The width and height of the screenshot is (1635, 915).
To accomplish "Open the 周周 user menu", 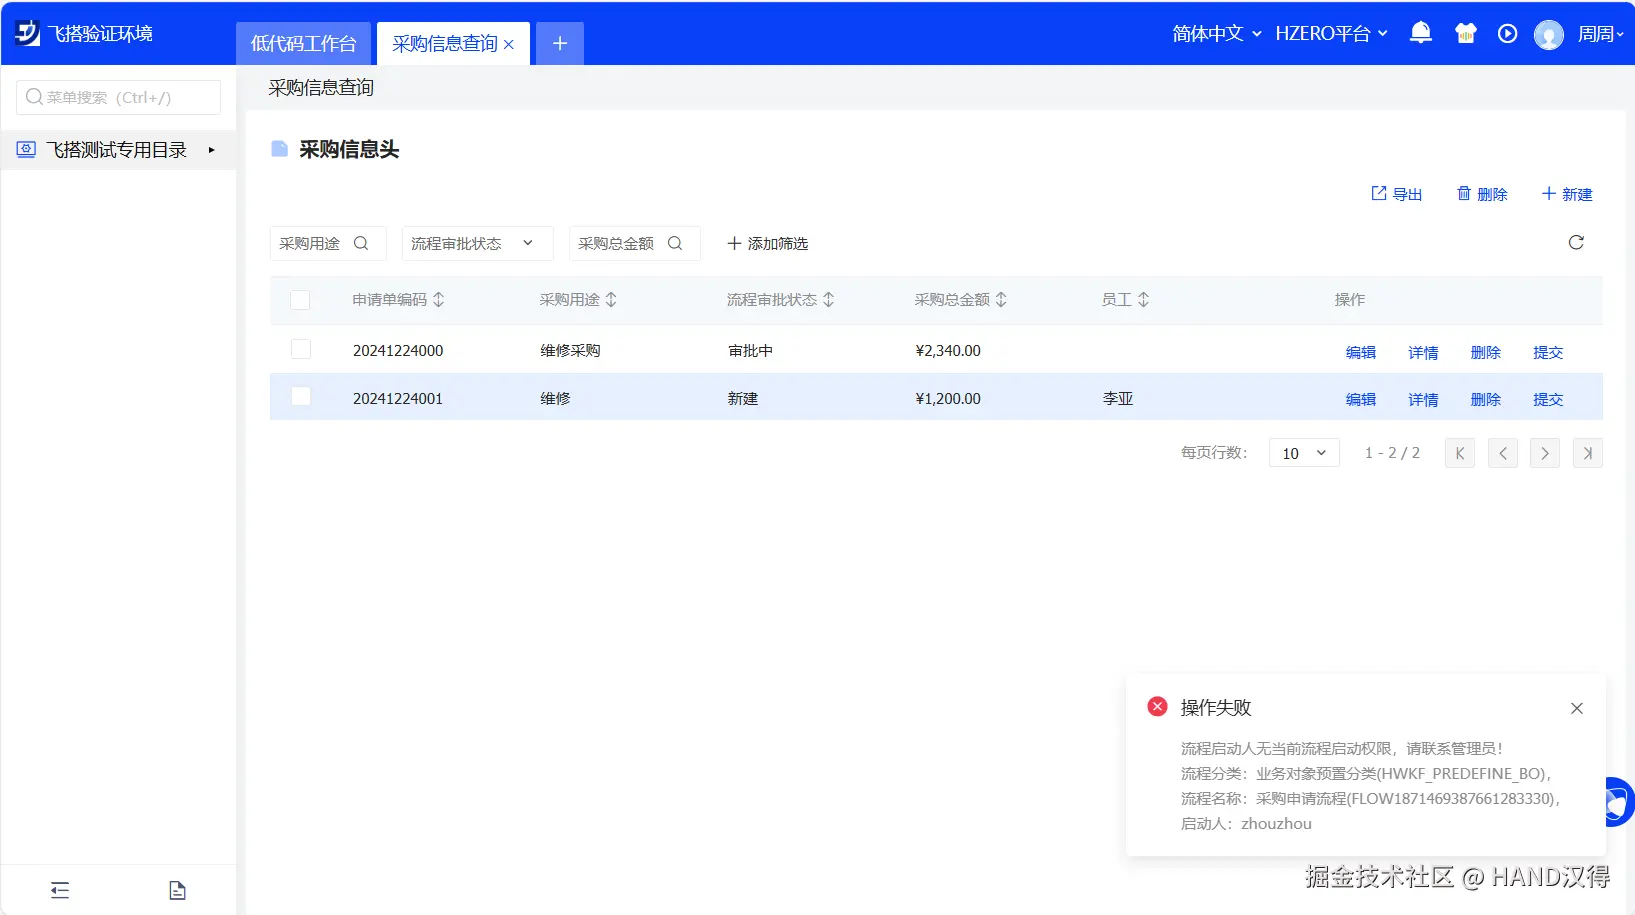I will [1600, 34].
